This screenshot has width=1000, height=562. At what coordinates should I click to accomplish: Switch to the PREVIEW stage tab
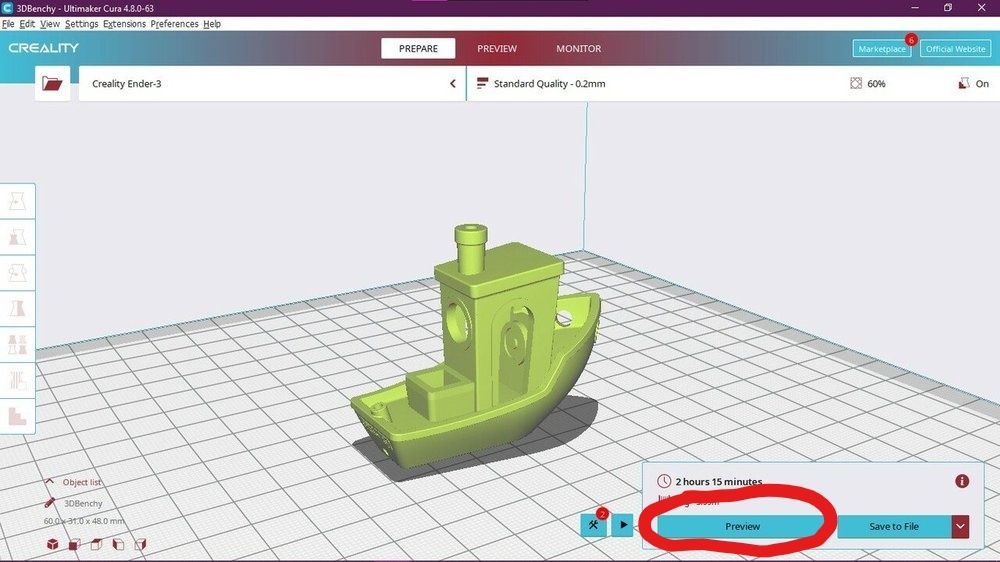click(497, 48)
